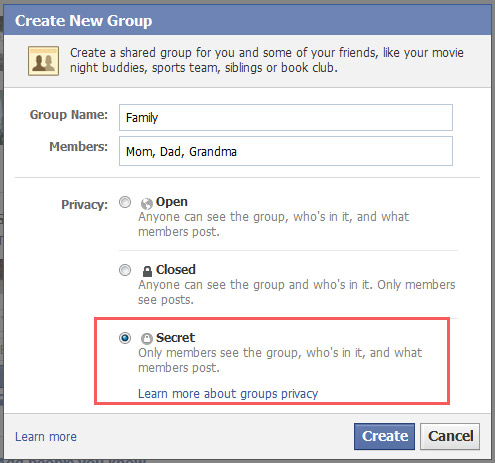The image size is (495, 463).
Task: Click the Secret privacy option label
Action: click(x=175, y=338)
